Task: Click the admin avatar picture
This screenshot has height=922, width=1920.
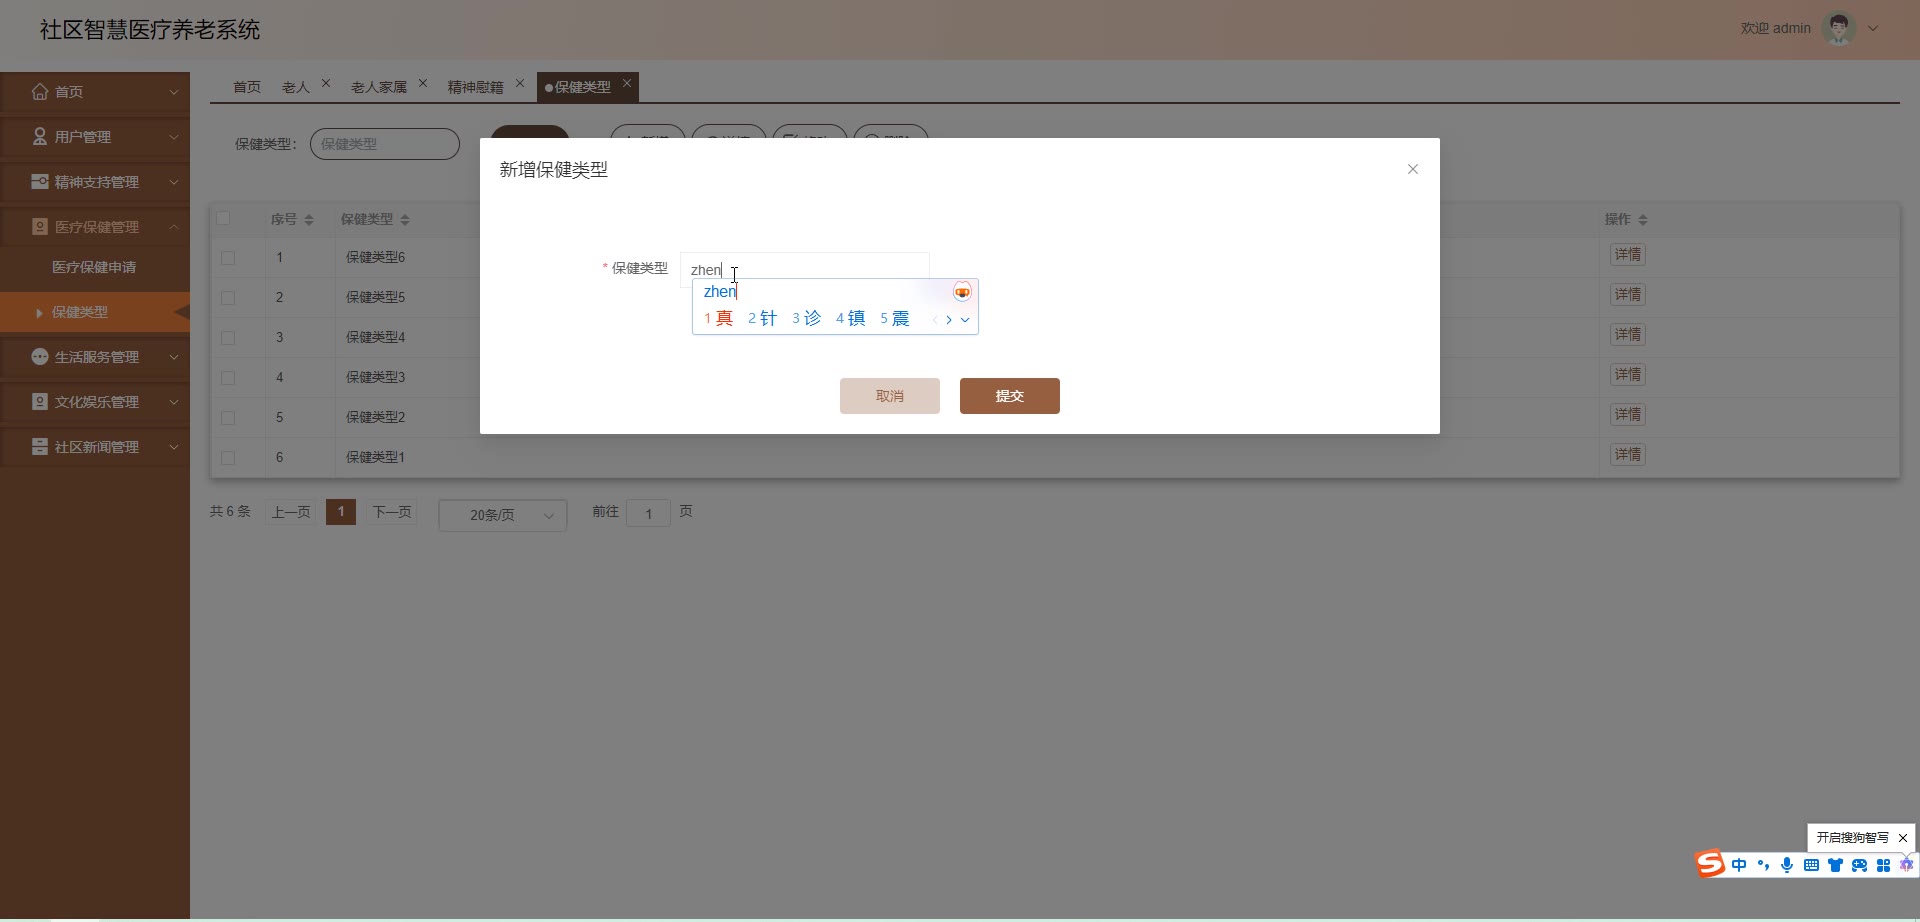Action: (1839, 29)
